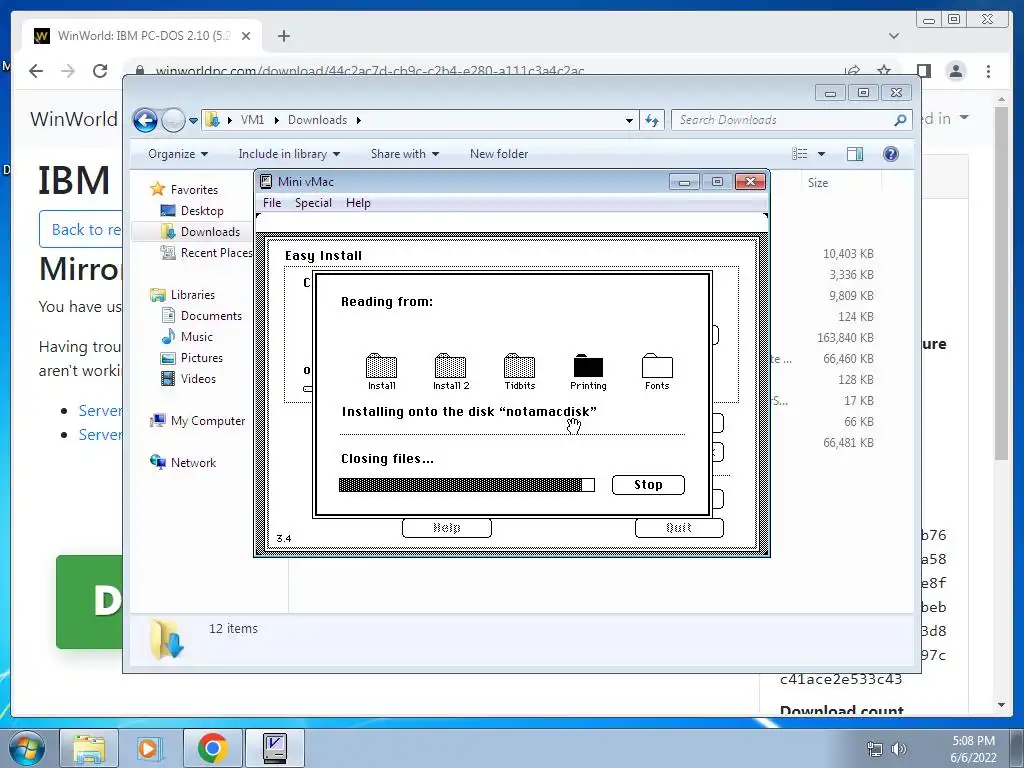Click Chrome's back arrow
The image size is (1024, 768).
[36, 71]
